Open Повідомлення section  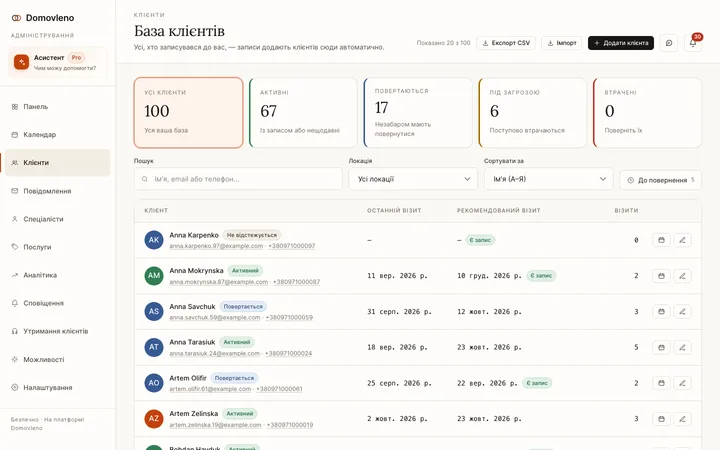(x=58, y=191)
